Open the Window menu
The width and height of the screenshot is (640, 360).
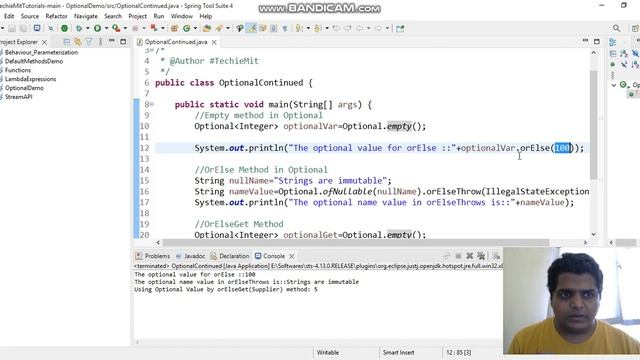182,16
